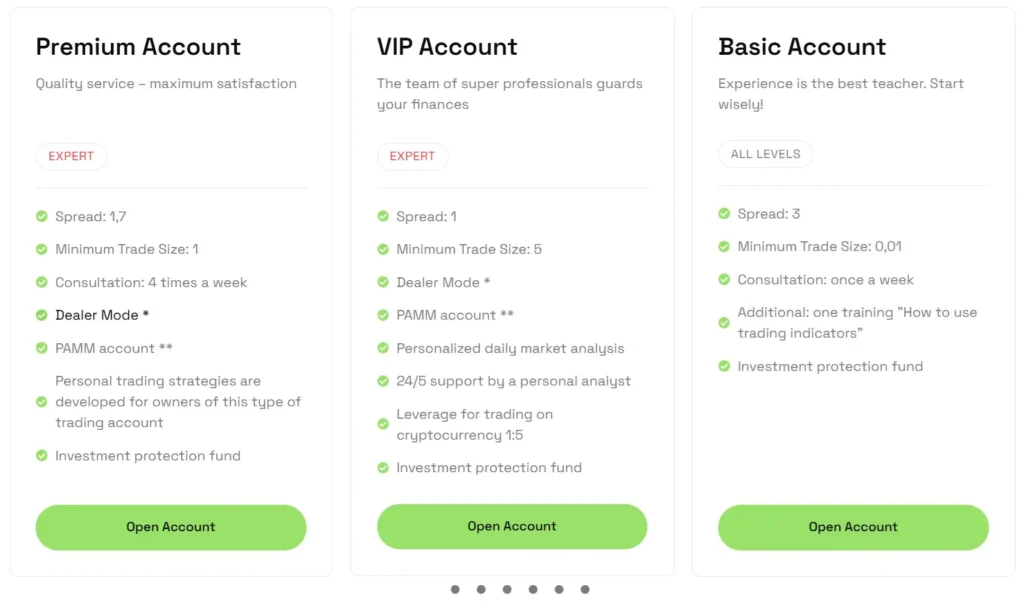Screen dimensions: 1024x615
Task: Click the checkmark beside 24/5 support by analyst
Action: [x=383, y=381]
